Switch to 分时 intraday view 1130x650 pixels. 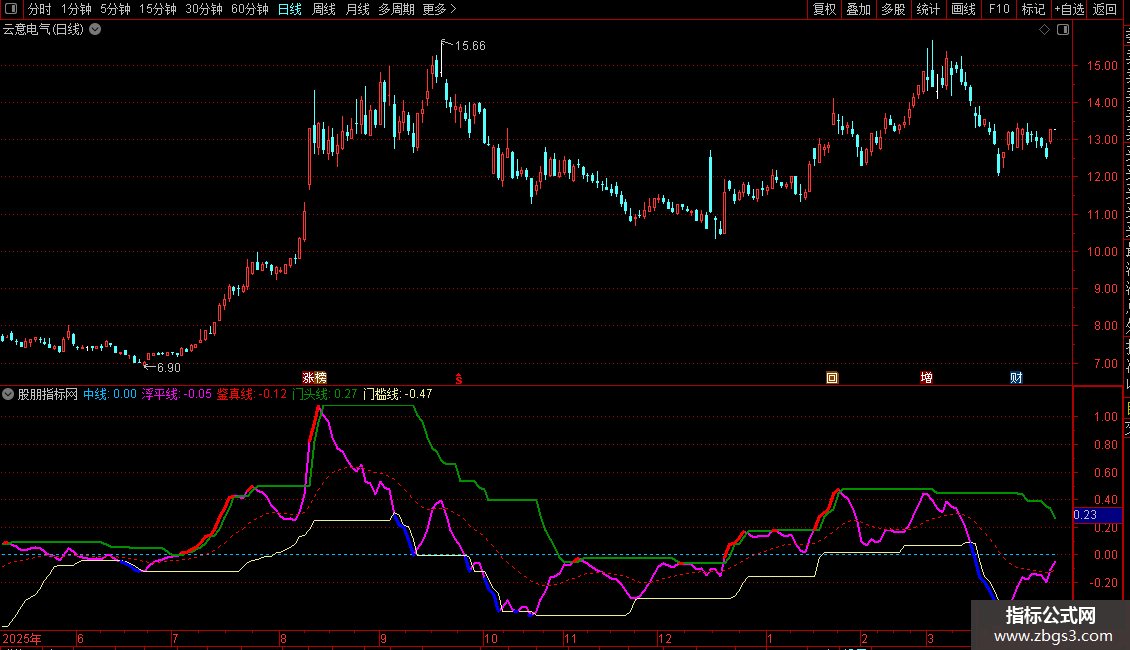click(40, 9)
